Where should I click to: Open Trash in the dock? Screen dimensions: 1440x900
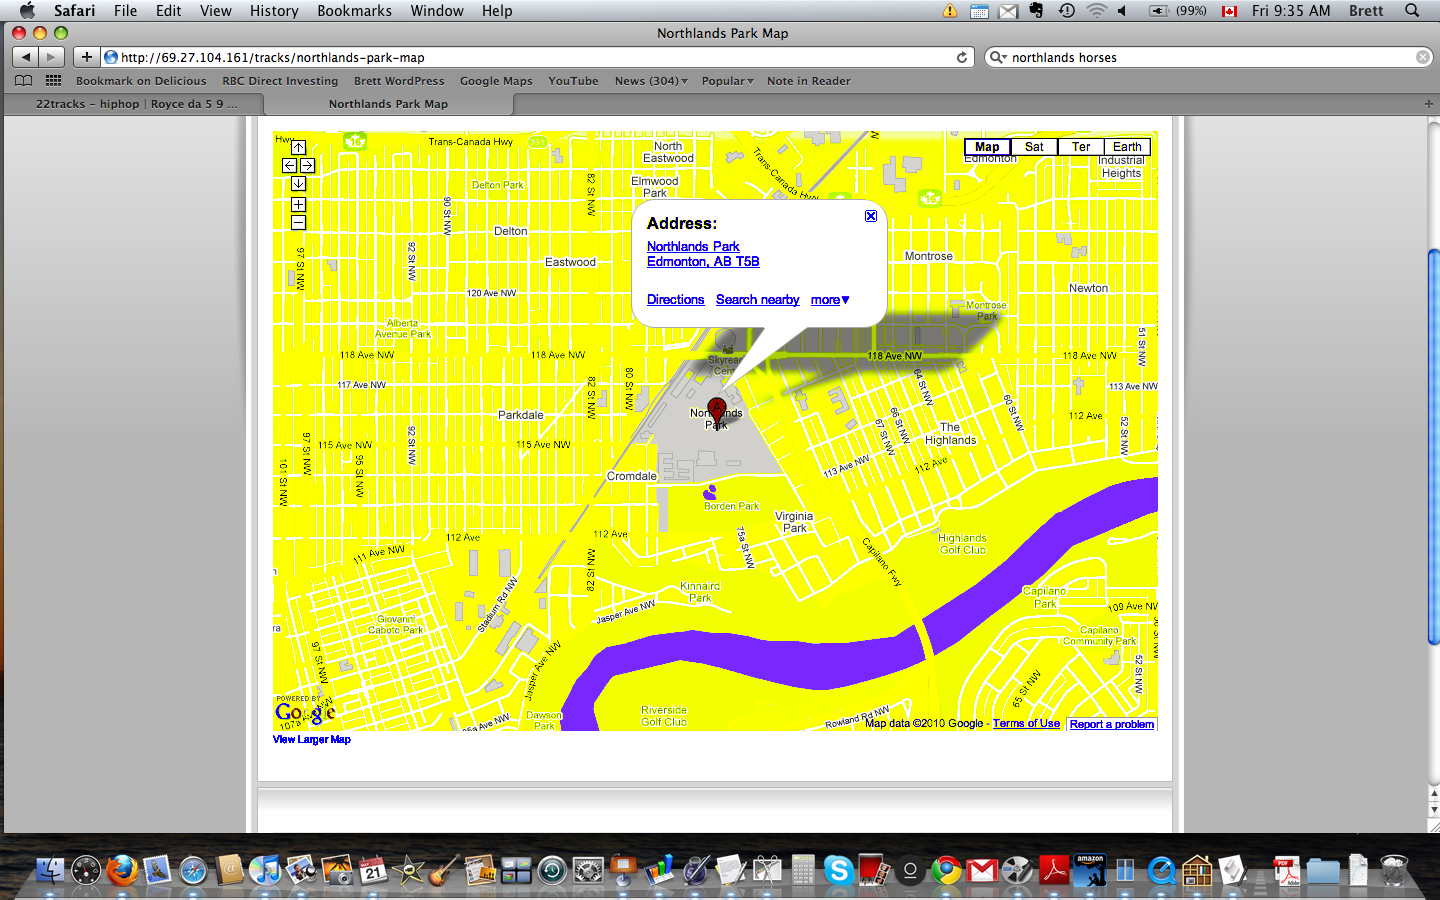1394,870
